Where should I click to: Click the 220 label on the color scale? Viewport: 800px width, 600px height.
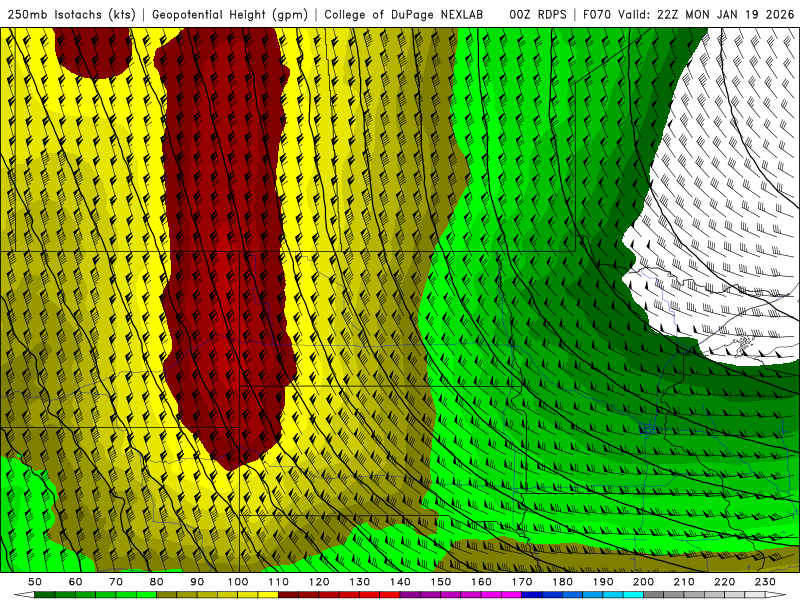coord(724,582)
